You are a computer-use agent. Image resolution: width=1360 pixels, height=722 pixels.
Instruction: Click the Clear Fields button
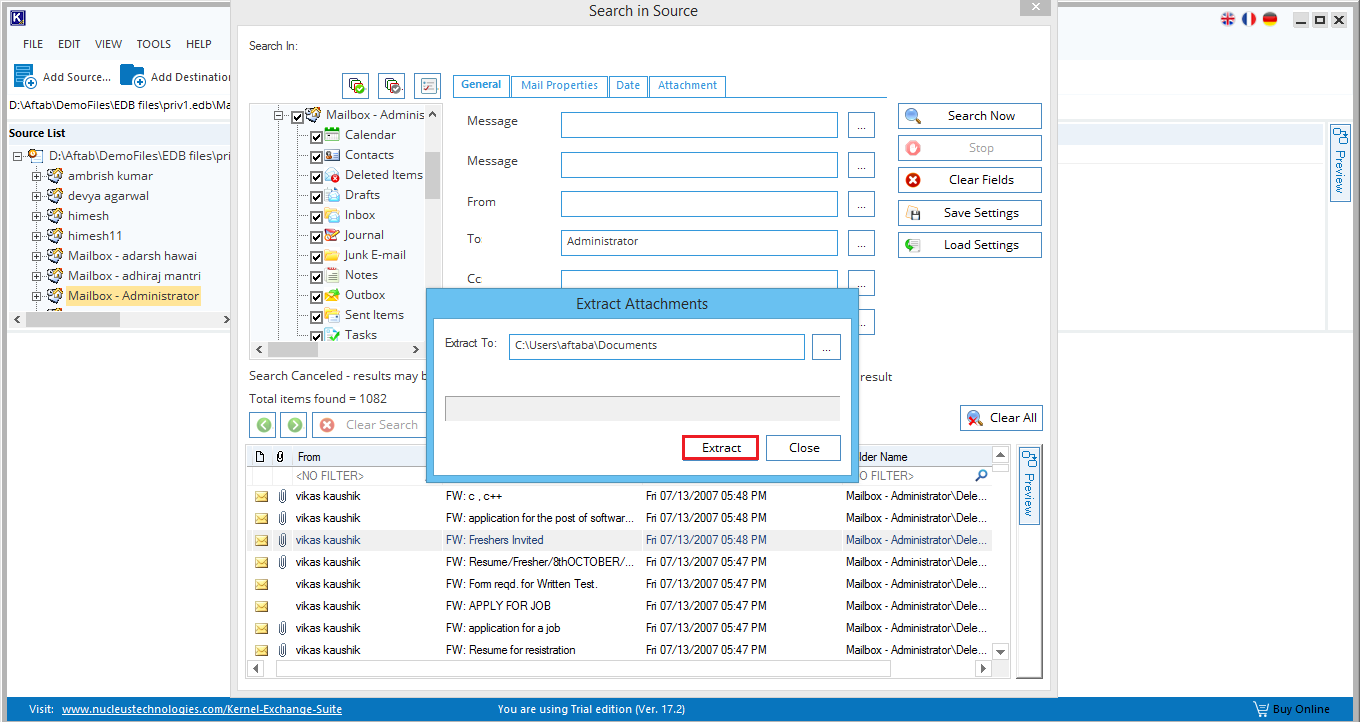[x=970, y=180]
